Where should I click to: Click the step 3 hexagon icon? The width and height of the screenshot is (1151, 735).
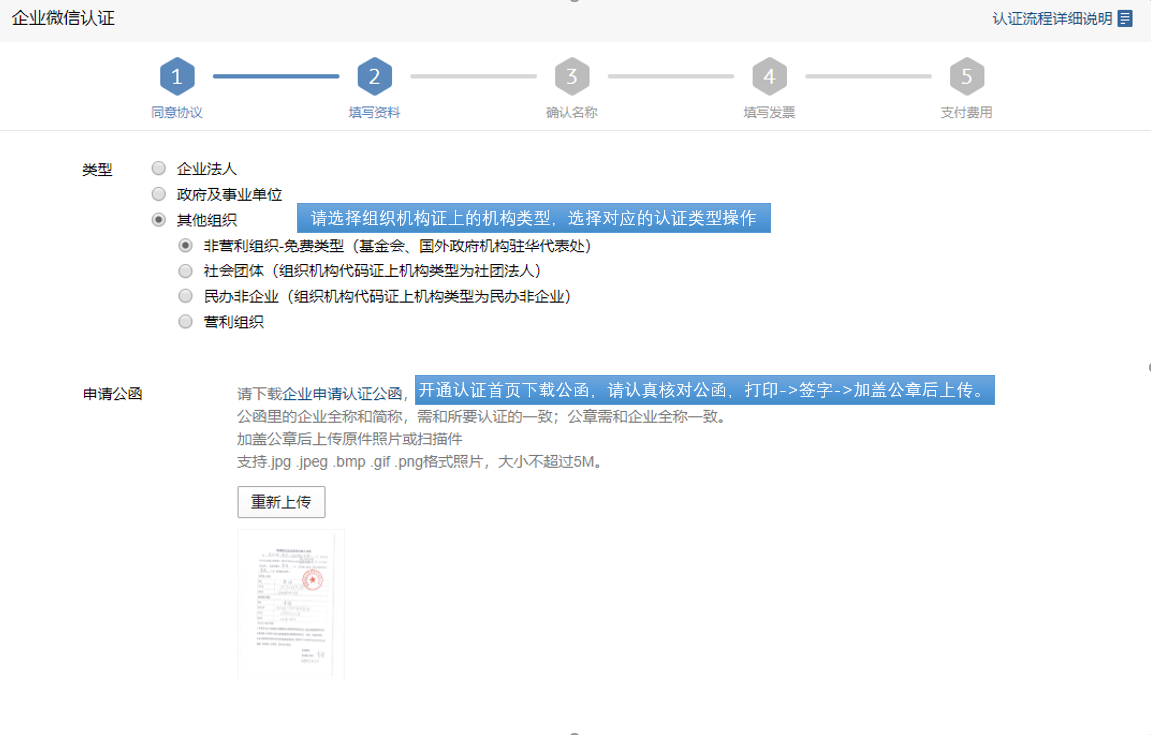coord(572,76)
